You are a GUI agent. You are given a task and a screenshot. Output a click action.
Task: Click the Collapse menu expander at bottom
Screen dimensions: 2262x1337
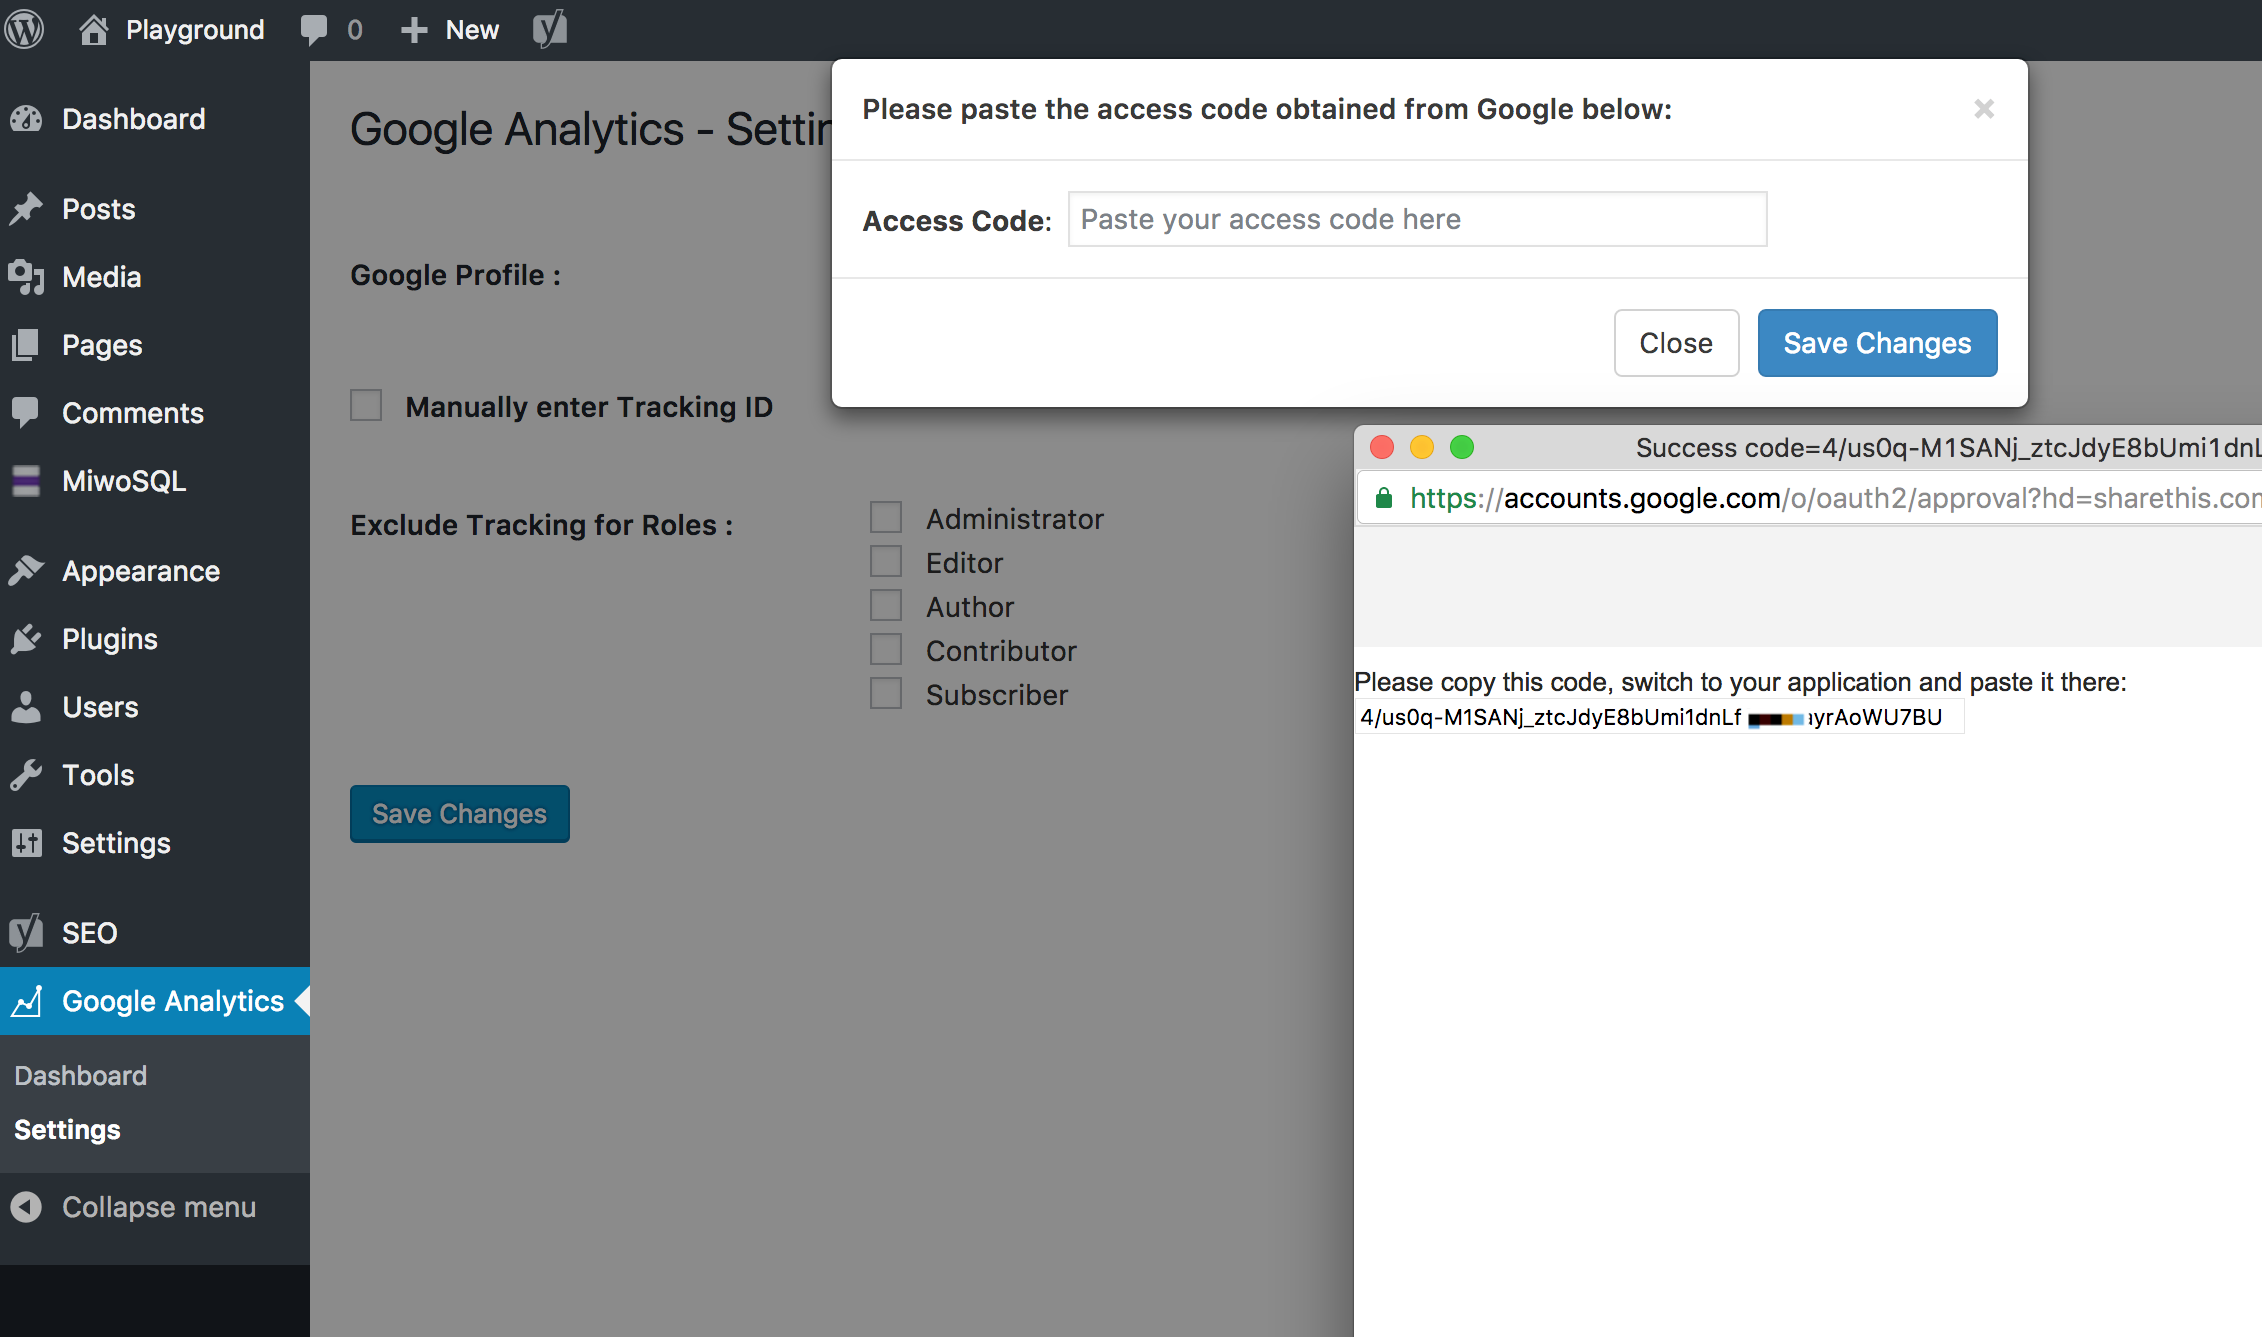25,1206
